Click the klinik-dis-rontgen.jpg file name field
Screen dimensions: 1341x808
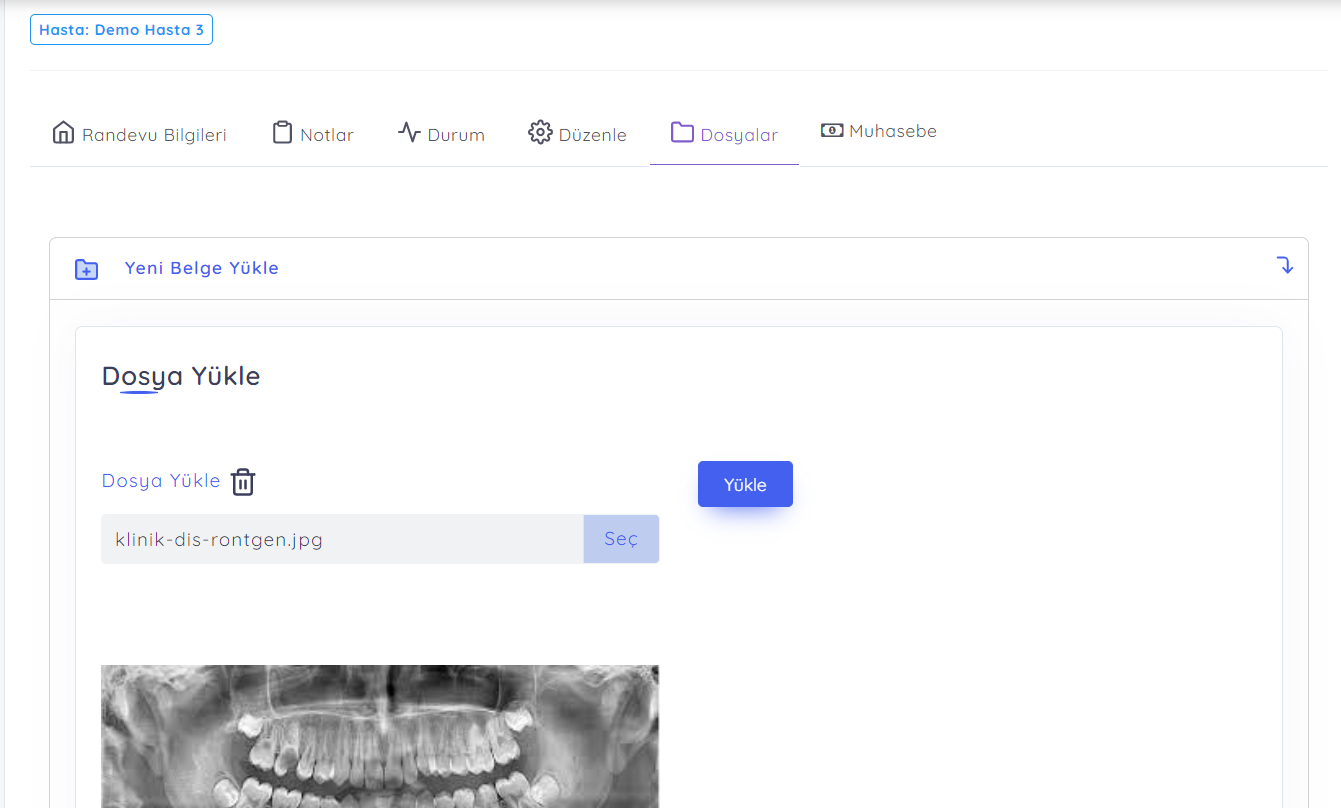[x=342, y=539]
